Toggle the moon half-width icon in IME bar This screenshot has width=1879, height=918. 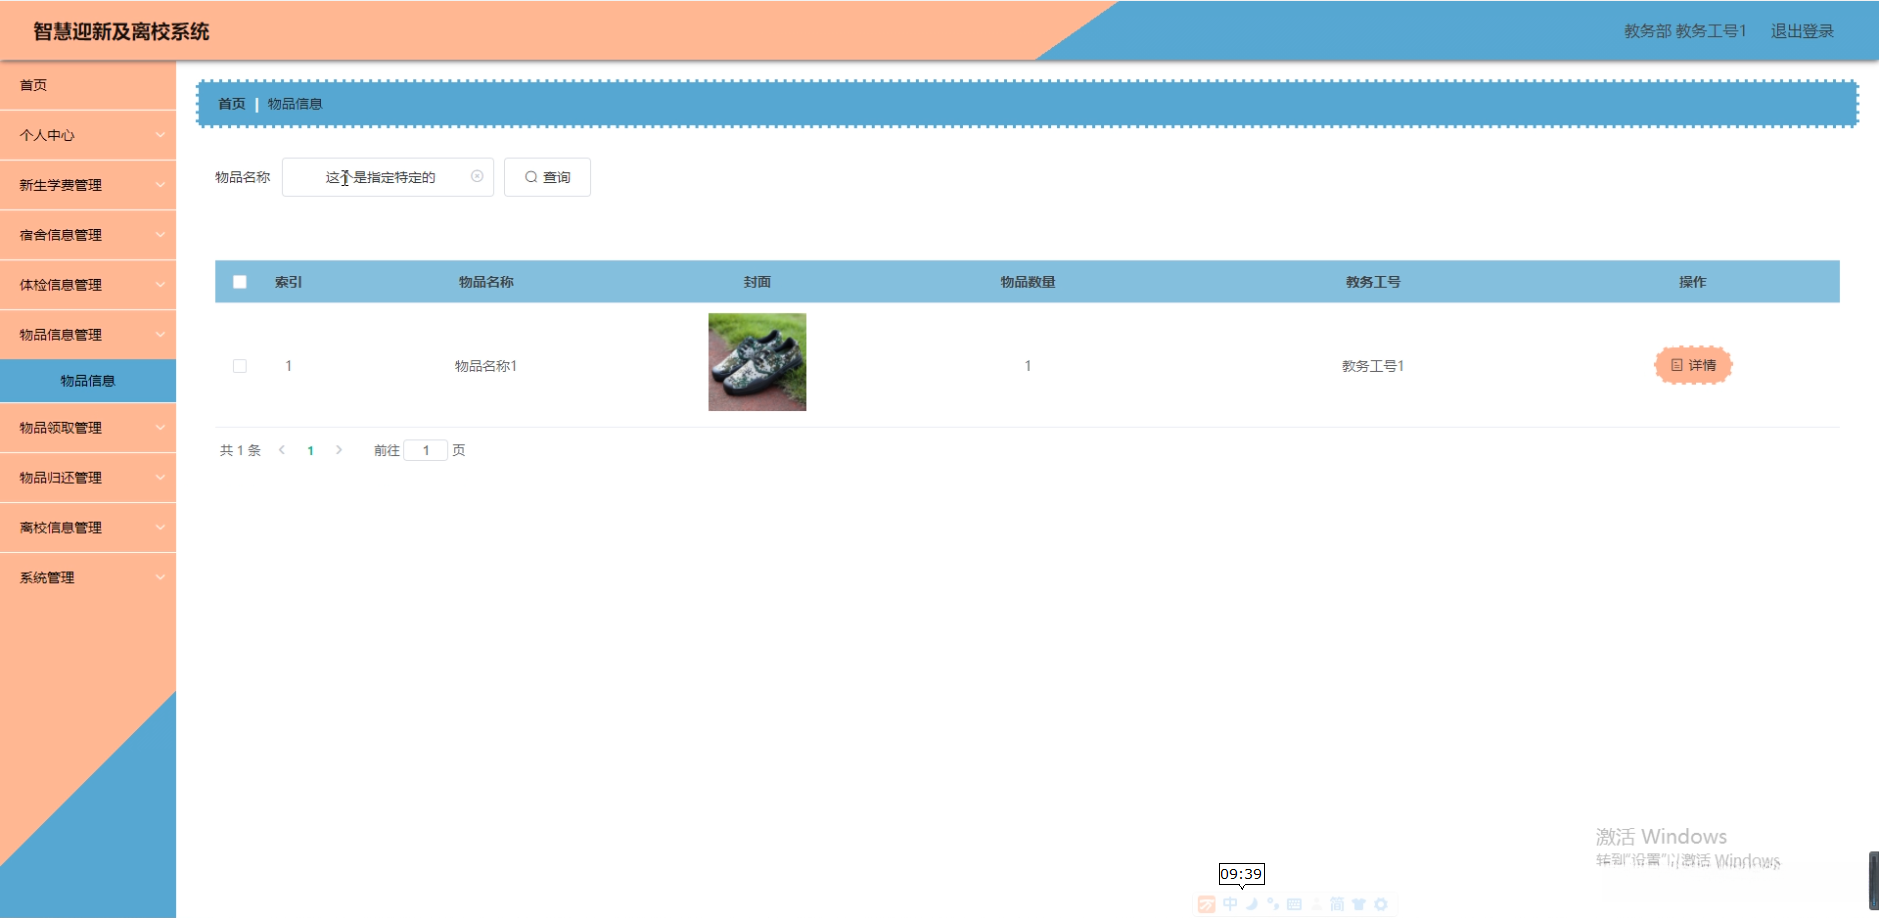[1251, 904]
